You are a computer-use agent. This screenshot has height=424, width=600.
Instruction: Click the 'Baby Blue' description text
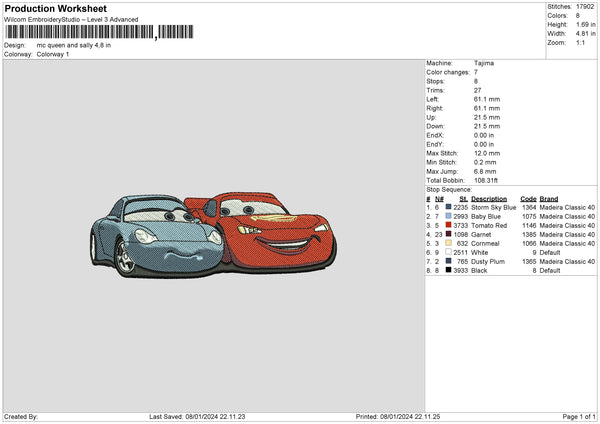pyautogui.click(x=486, y=217)
